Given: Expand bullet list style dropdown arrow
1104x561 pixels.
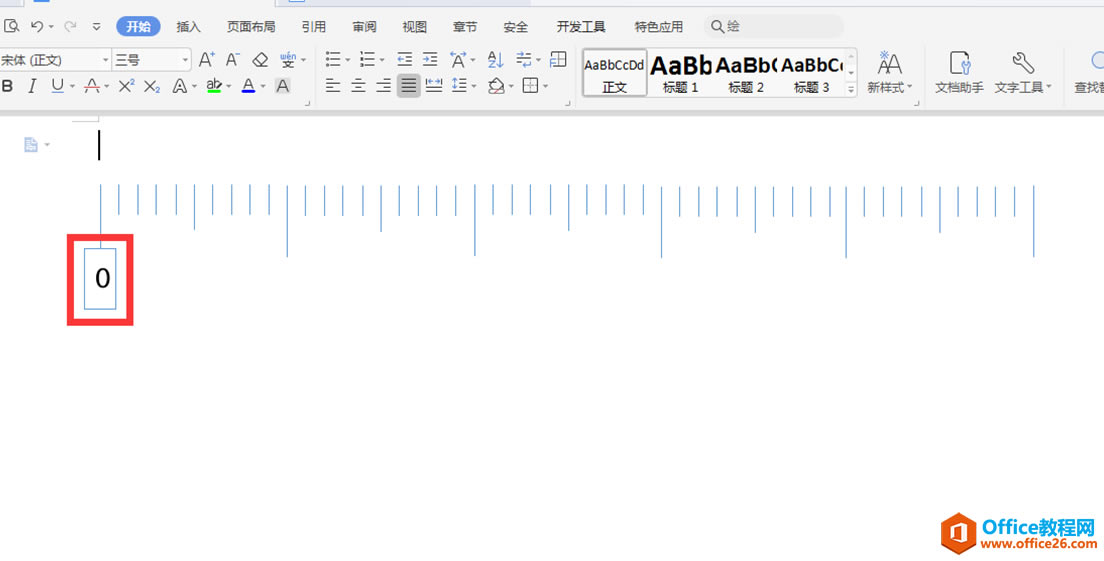Looking at the screenshot, I should [348, 60].
